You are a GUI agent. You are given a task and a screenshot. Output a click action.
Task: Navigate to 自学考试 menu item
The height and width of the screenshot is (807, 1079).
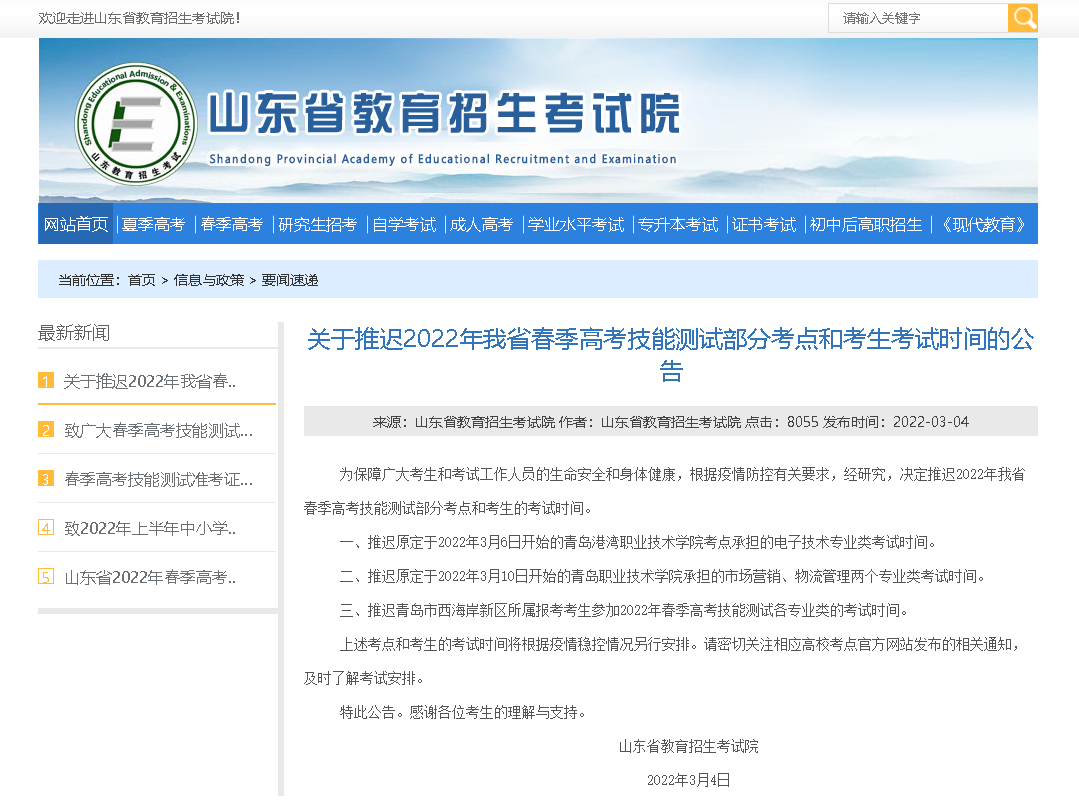click(x=404, y=225)
